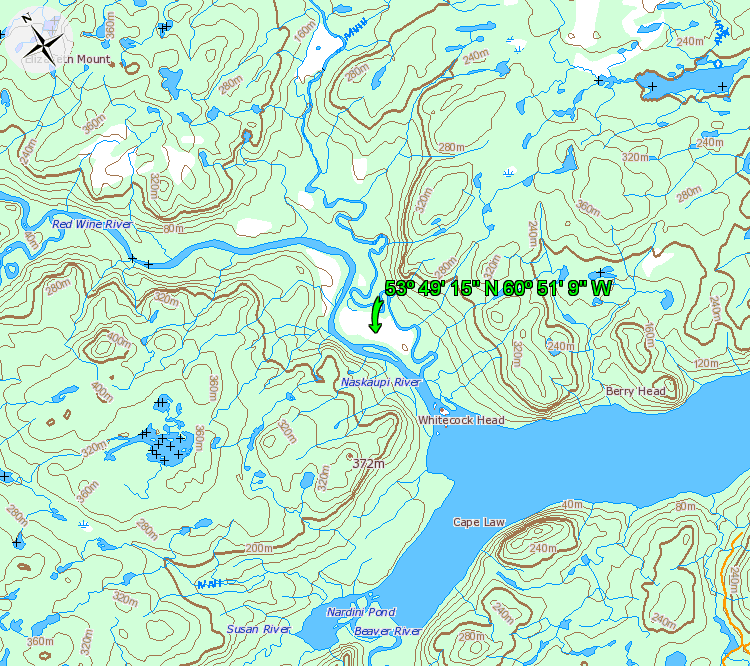Select the Naskaupi River label

tap(381, 382)
